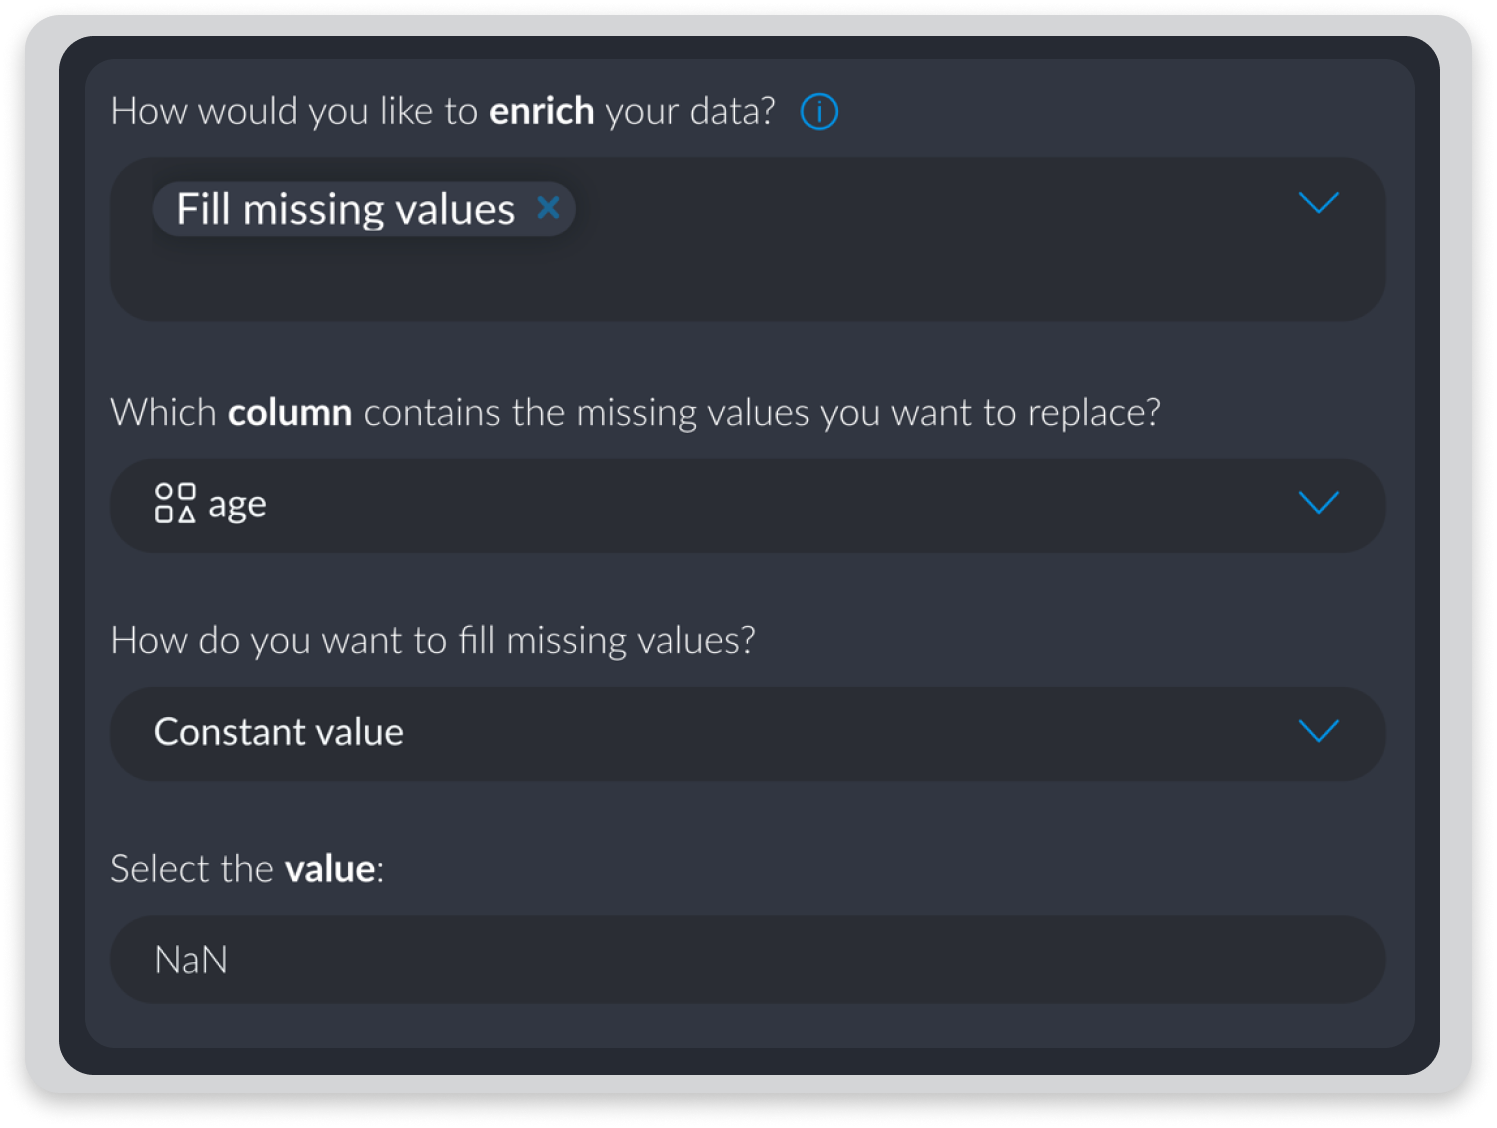Focus the NaN value input field
This screenshot has width=1497, height=1128.
tap(747, 960)
